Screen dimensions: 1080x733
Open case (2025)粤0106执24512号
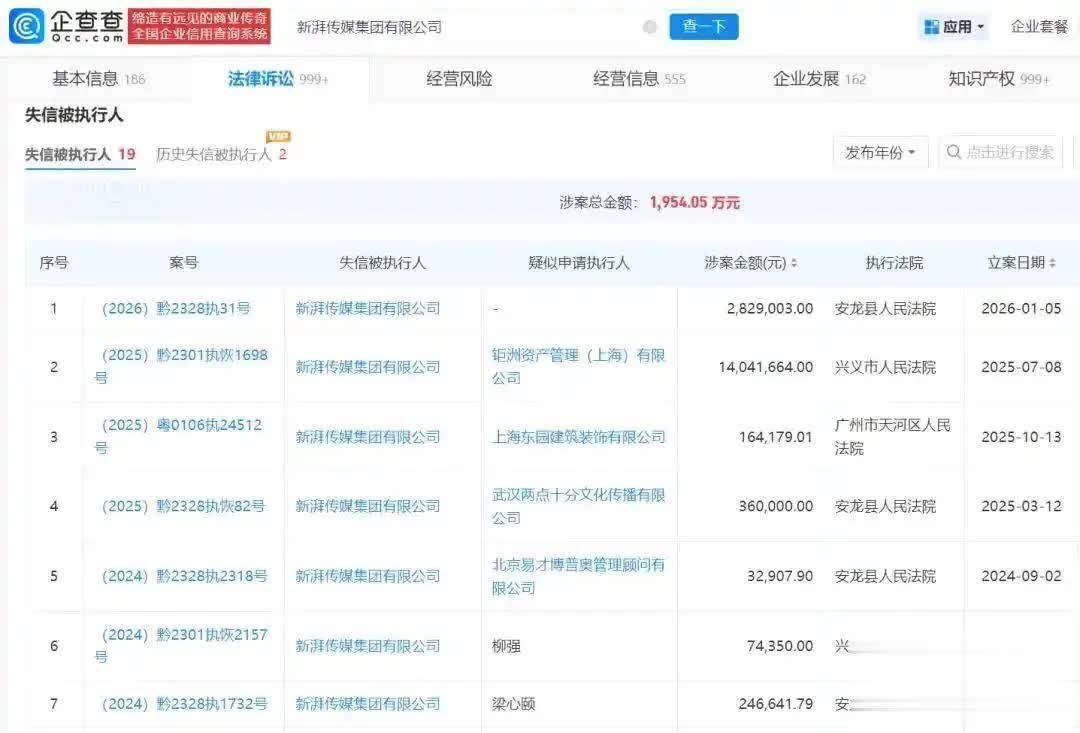178,436
